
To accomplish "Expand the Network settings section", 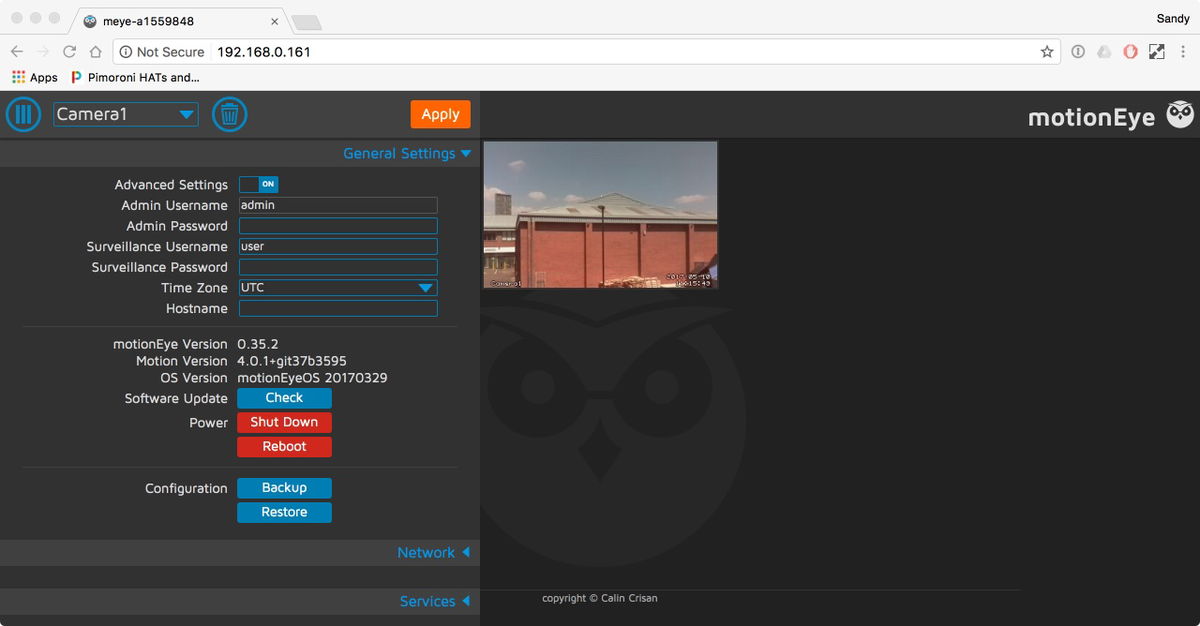I will 432,552.
